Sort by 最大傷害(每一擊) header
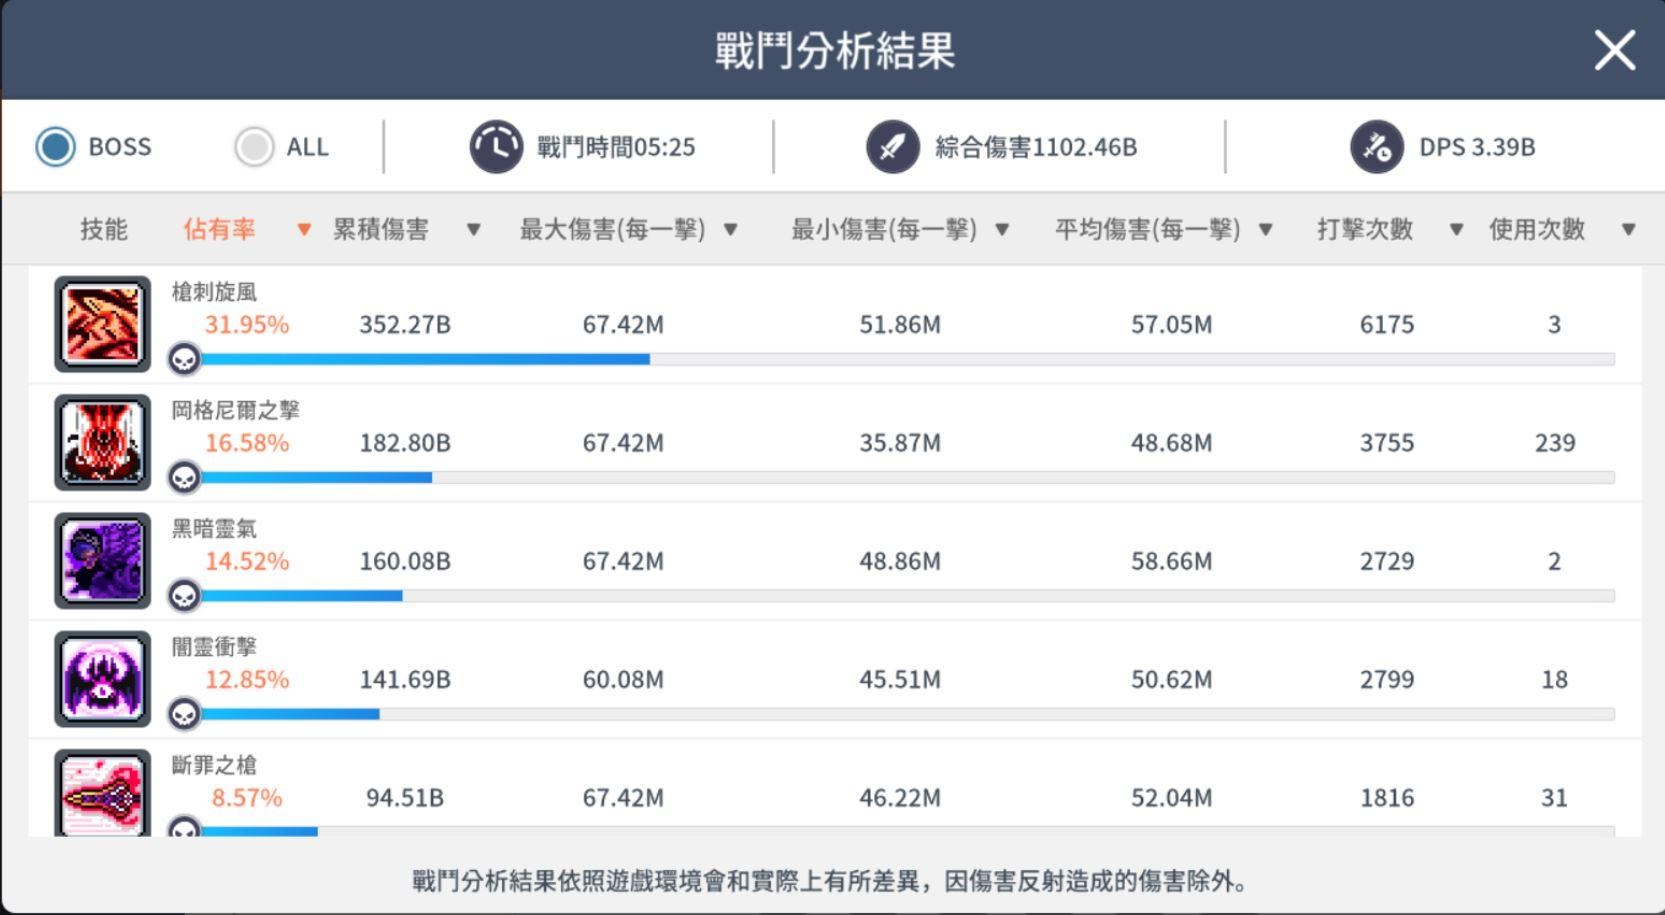Image resolution: width=1665 pixels, height=915 pixels. tap(612, 229)
